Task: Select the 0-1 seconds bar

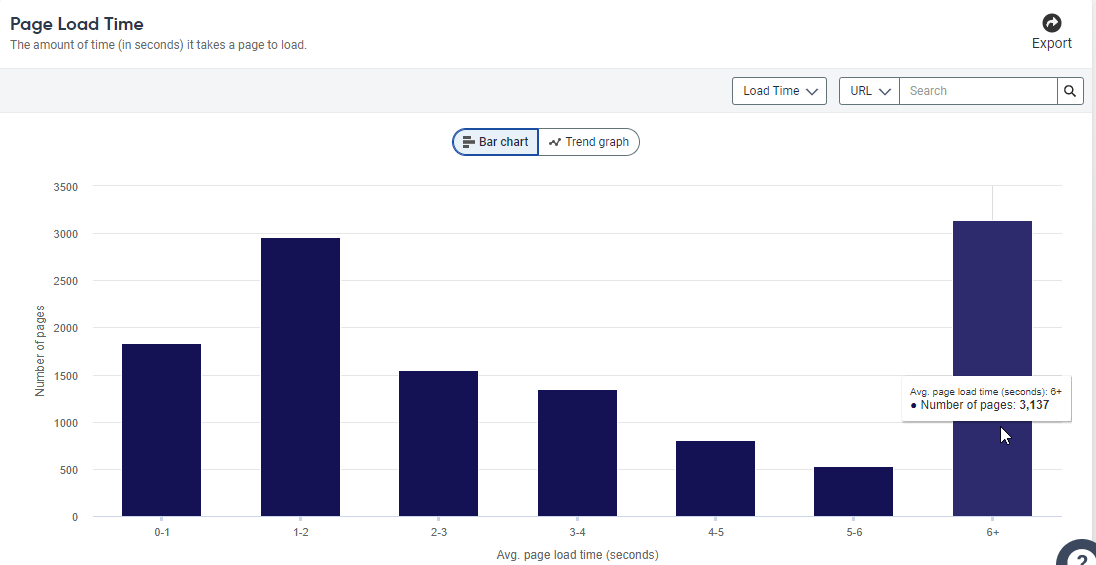Action: (161, 430)
